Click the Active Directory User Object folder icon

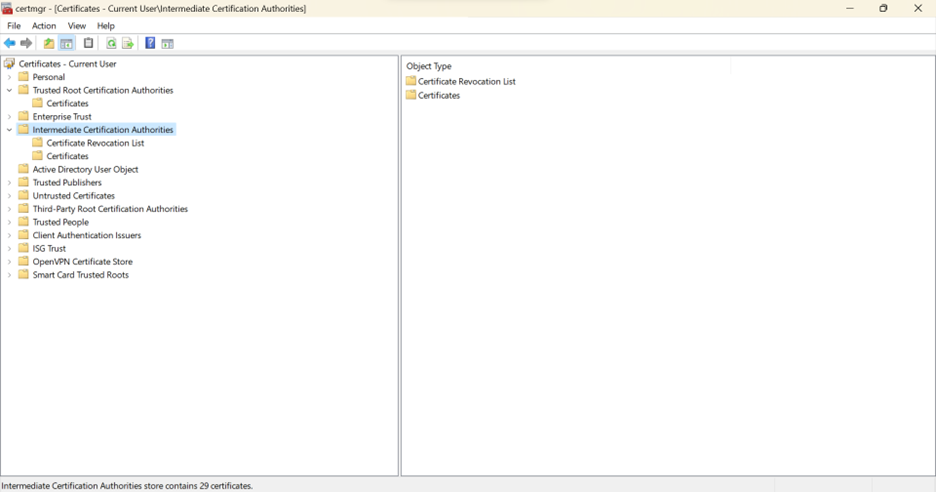[x=23, y=169]
